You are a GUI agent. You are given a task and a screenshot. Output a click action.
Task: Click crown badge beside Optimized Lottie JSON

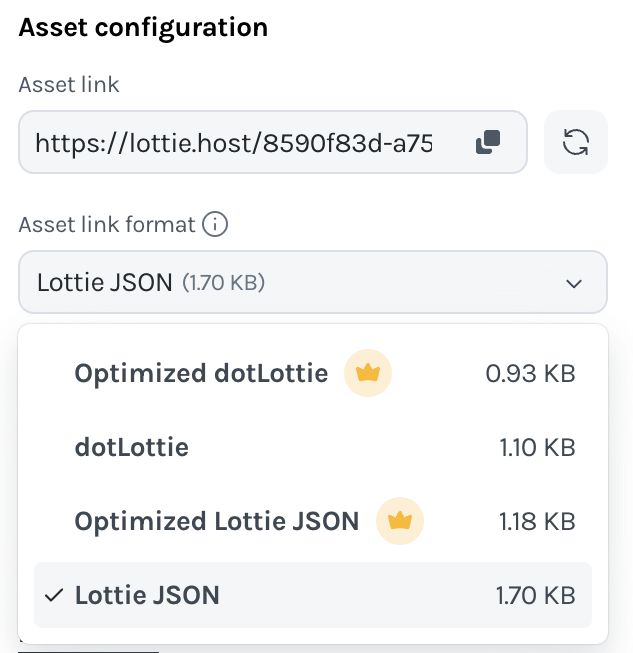400,521
